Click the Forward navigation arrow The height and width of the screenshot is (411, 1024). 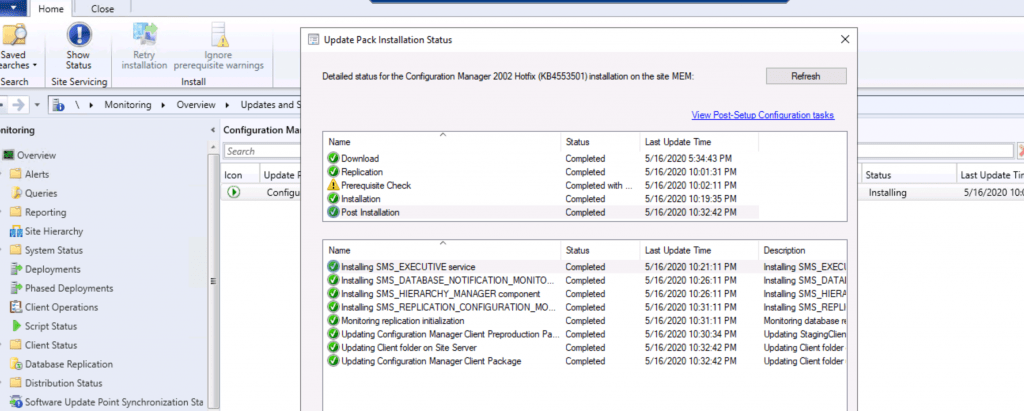coord(20,105)
